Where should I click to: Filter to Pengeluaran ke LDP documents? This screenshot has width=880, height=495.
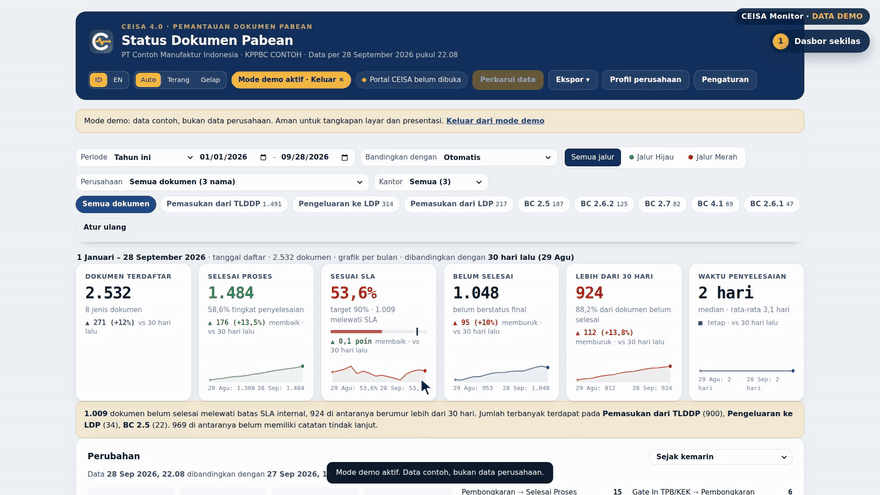click(346, 204)
